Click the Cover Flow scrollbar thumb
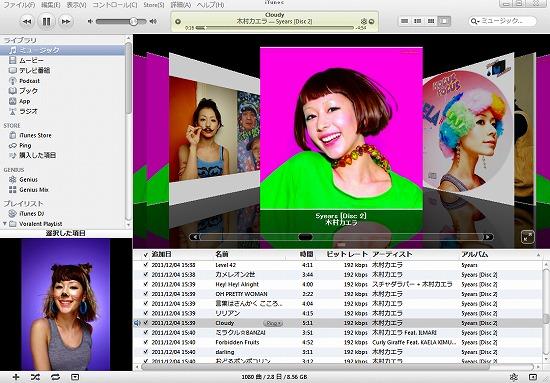Screen dimensions: 550x383 tap(305, 237)
